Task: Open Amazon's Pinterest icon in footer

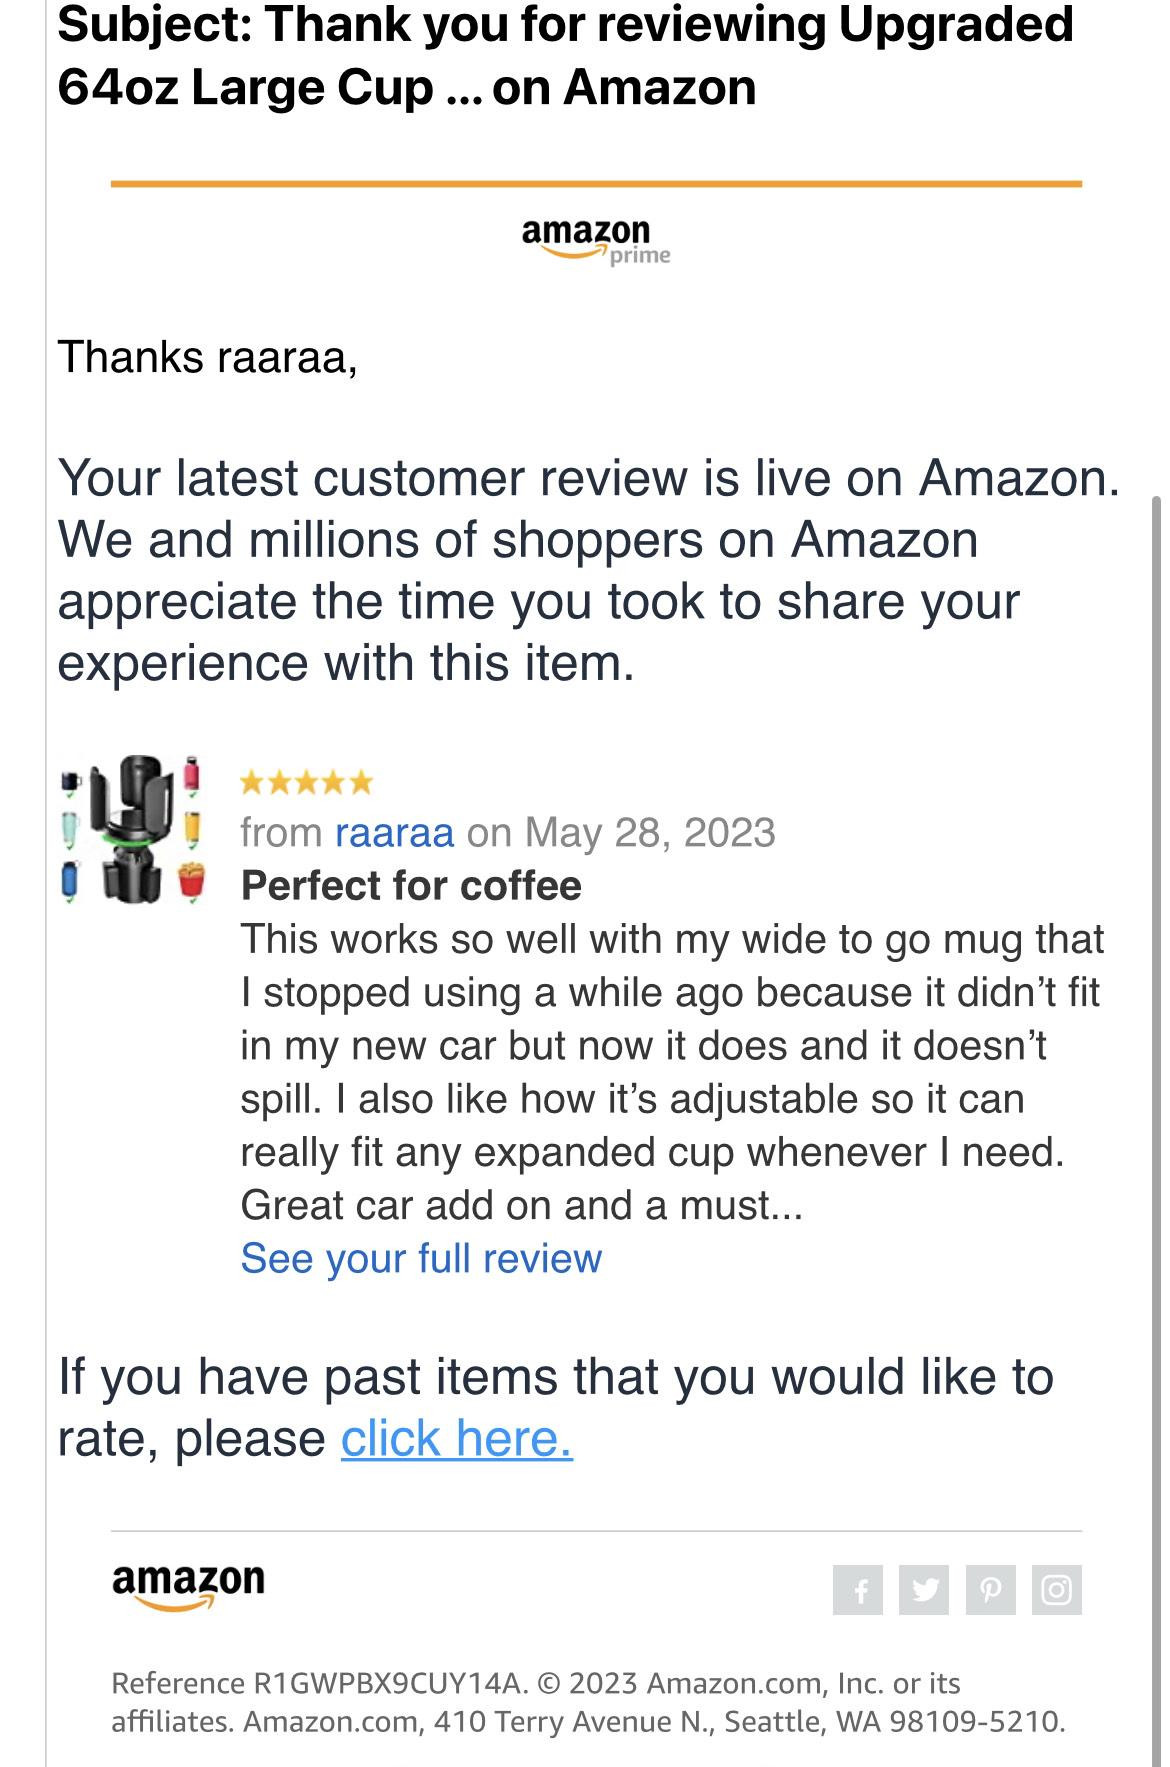Action: (991, 1590)
